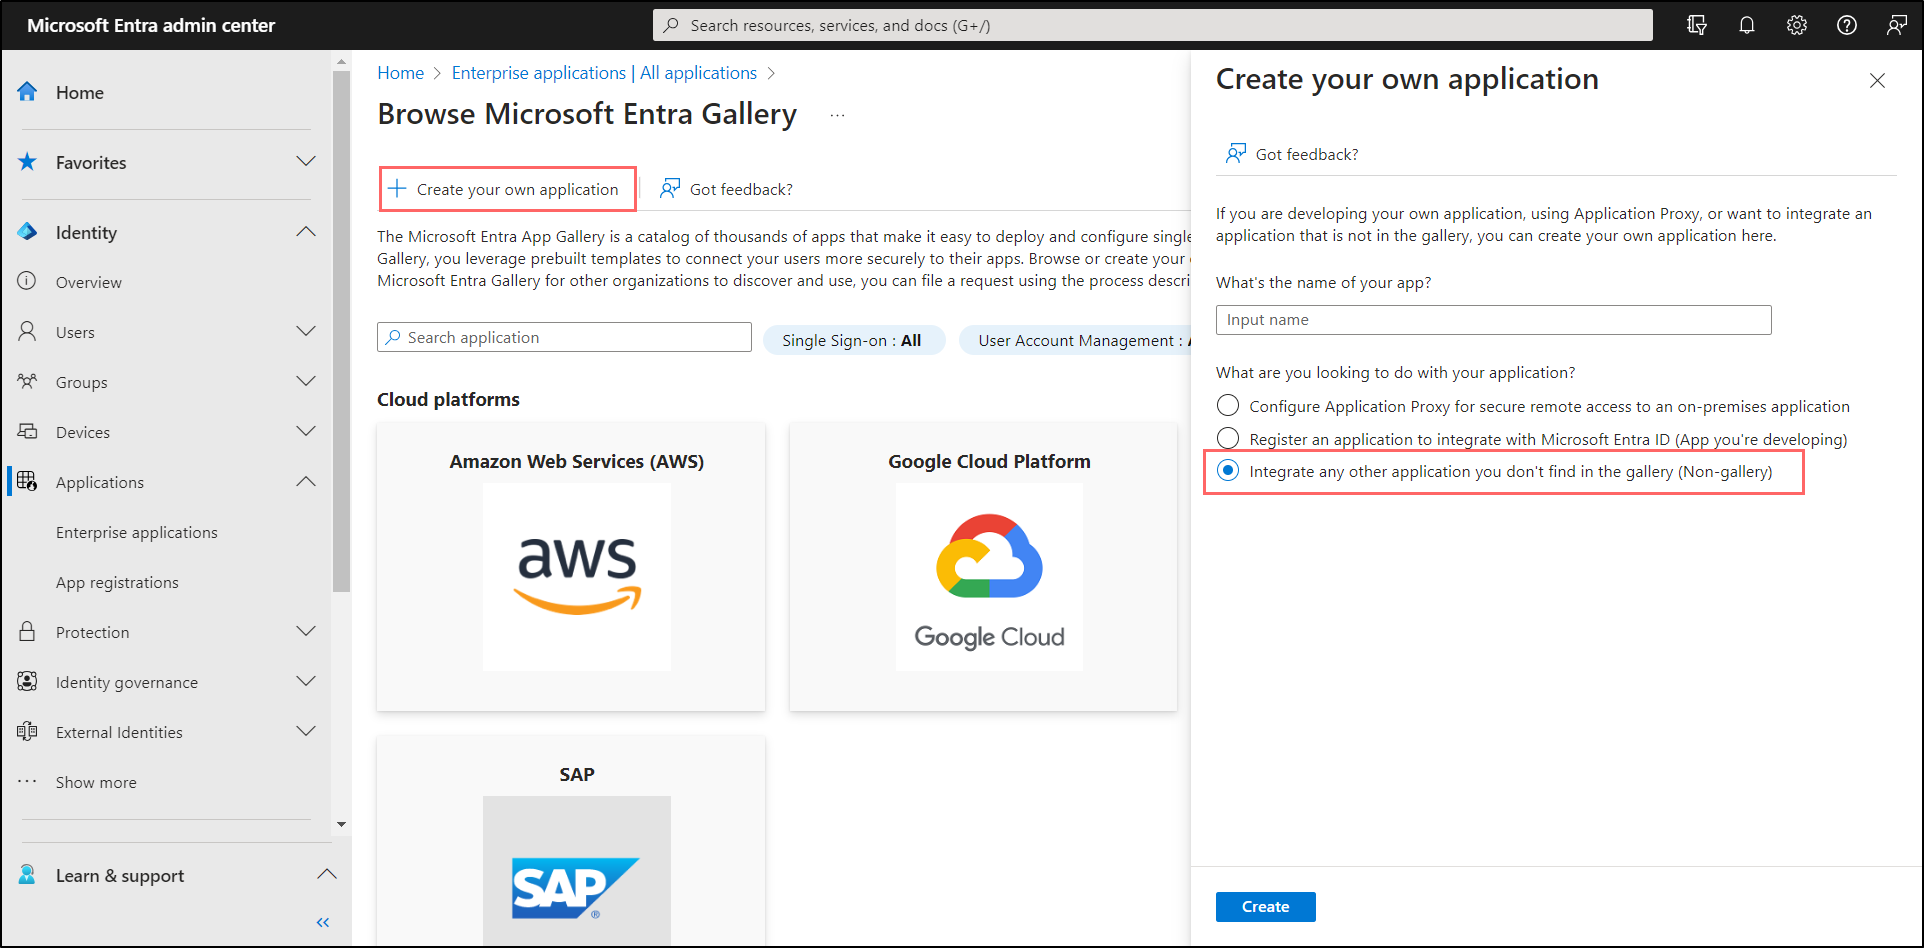
Task: Click Create your own application button
Action: tap(508, 189)
